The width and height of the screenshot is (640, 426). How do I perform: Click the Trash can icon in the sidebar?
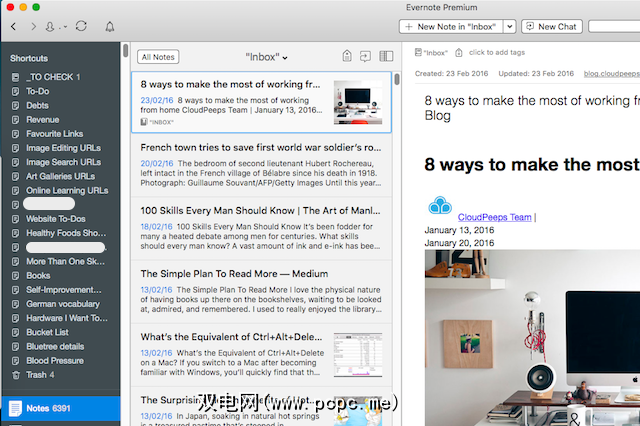click(16, 375)
